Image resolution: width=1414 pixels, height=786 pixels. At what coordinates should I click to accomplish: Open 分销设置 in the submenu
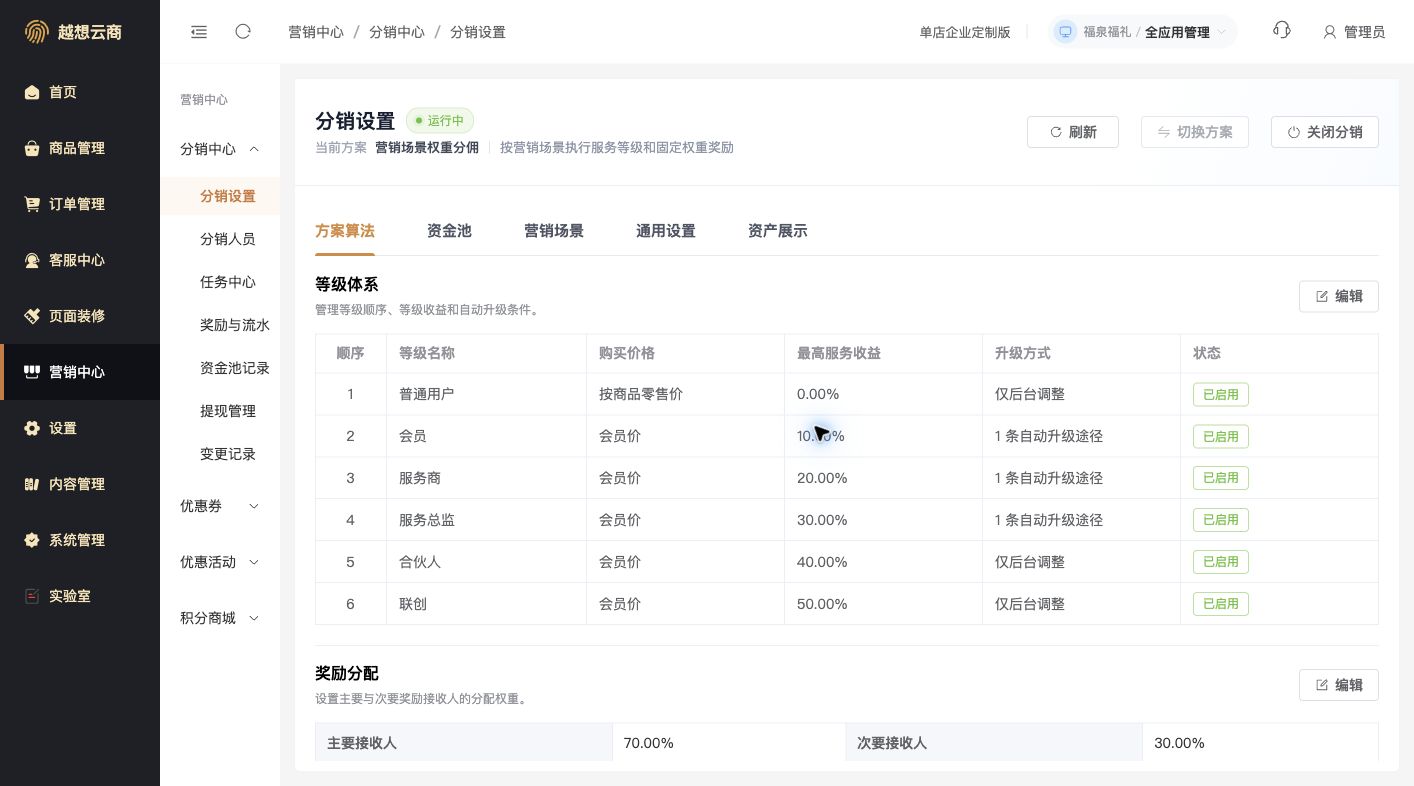pyautogui.click(x=220, y=196)
